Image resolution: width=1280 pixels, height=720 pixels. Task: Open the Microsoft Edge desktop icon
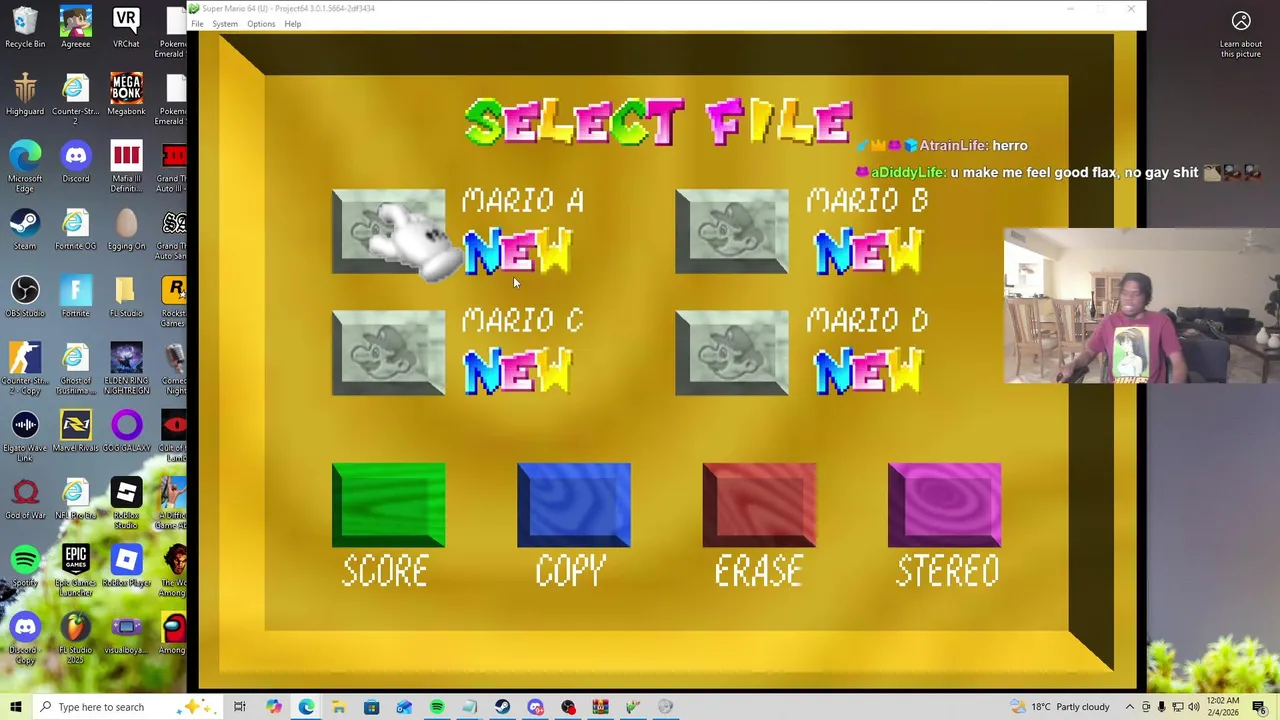point(25,166)
